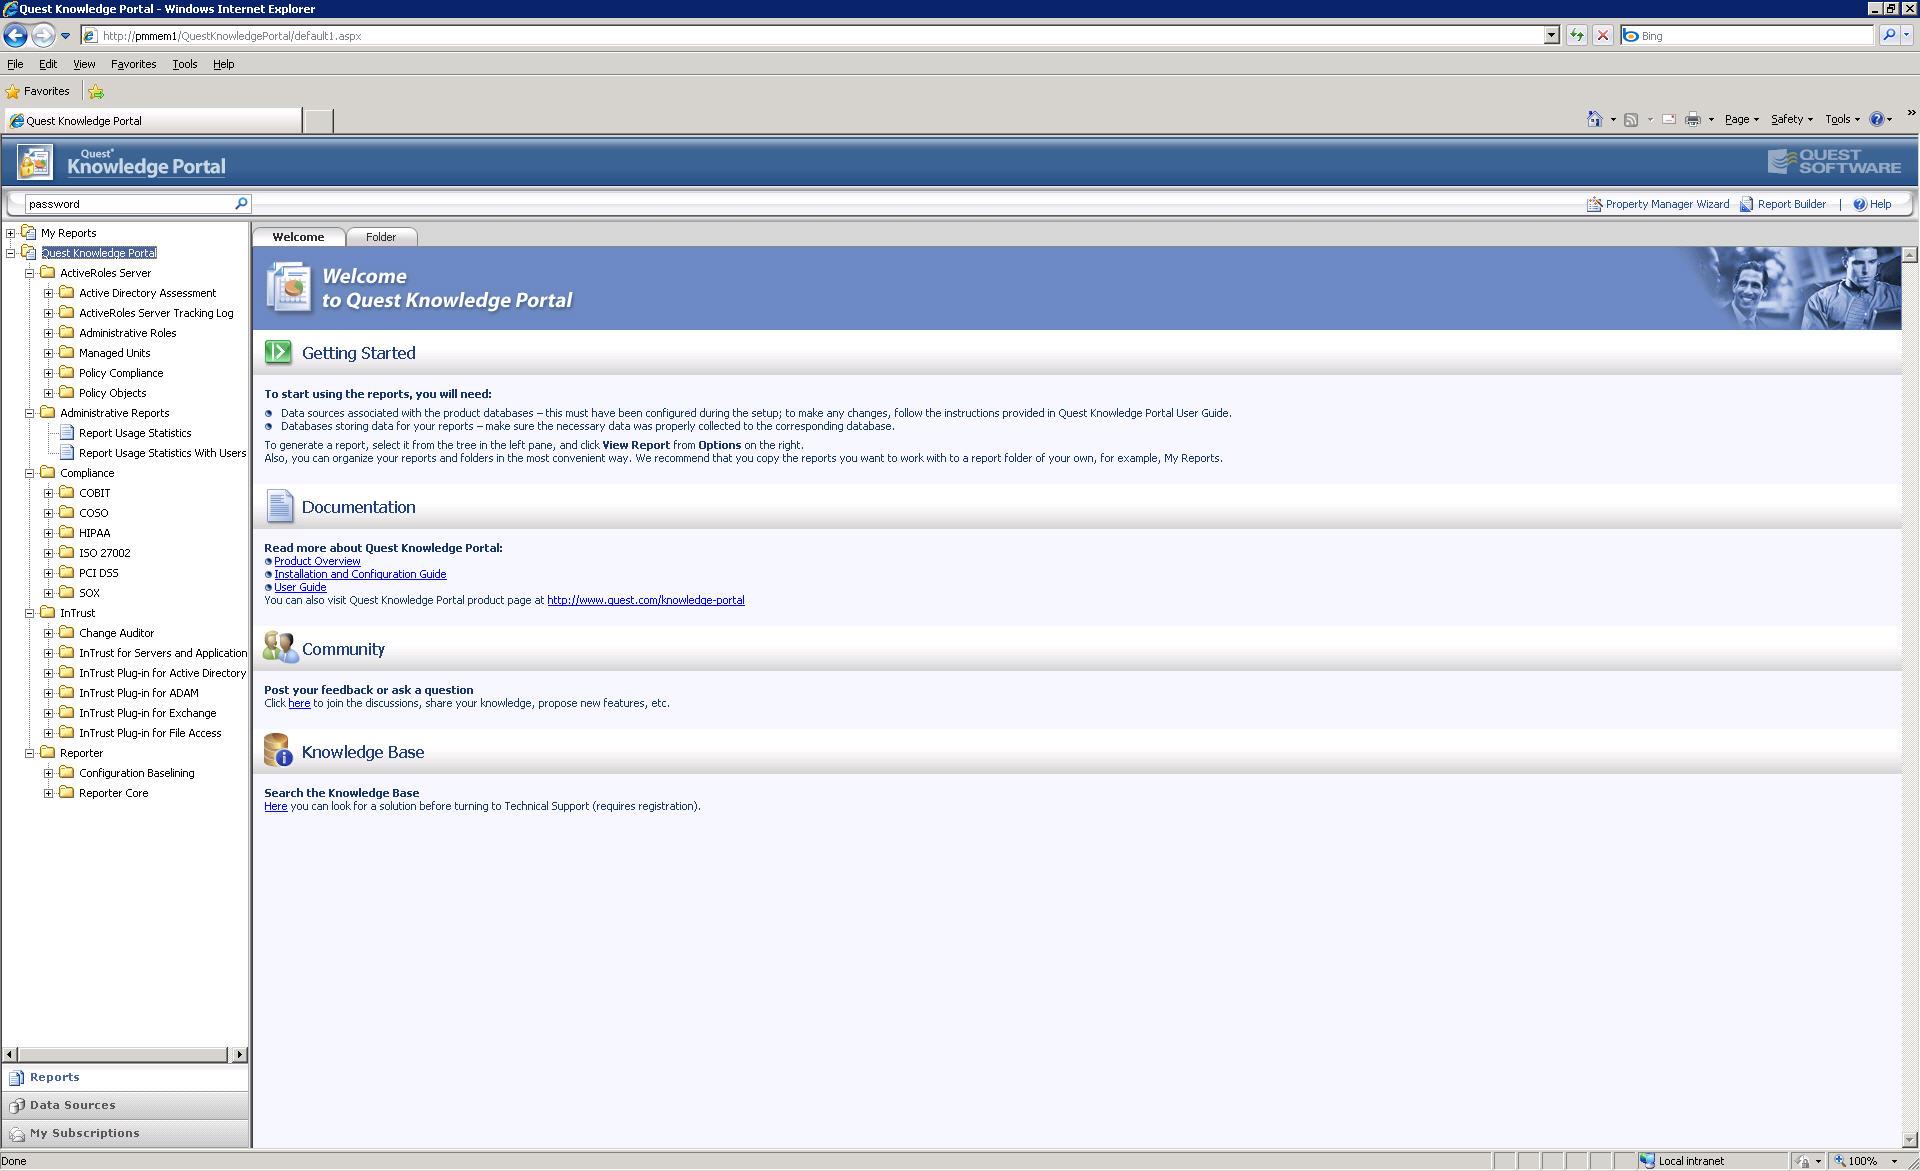This screenshot has height=1171, width=1920.
Task: Expand the COBIT compliance folder
Action: click(48, 493)
